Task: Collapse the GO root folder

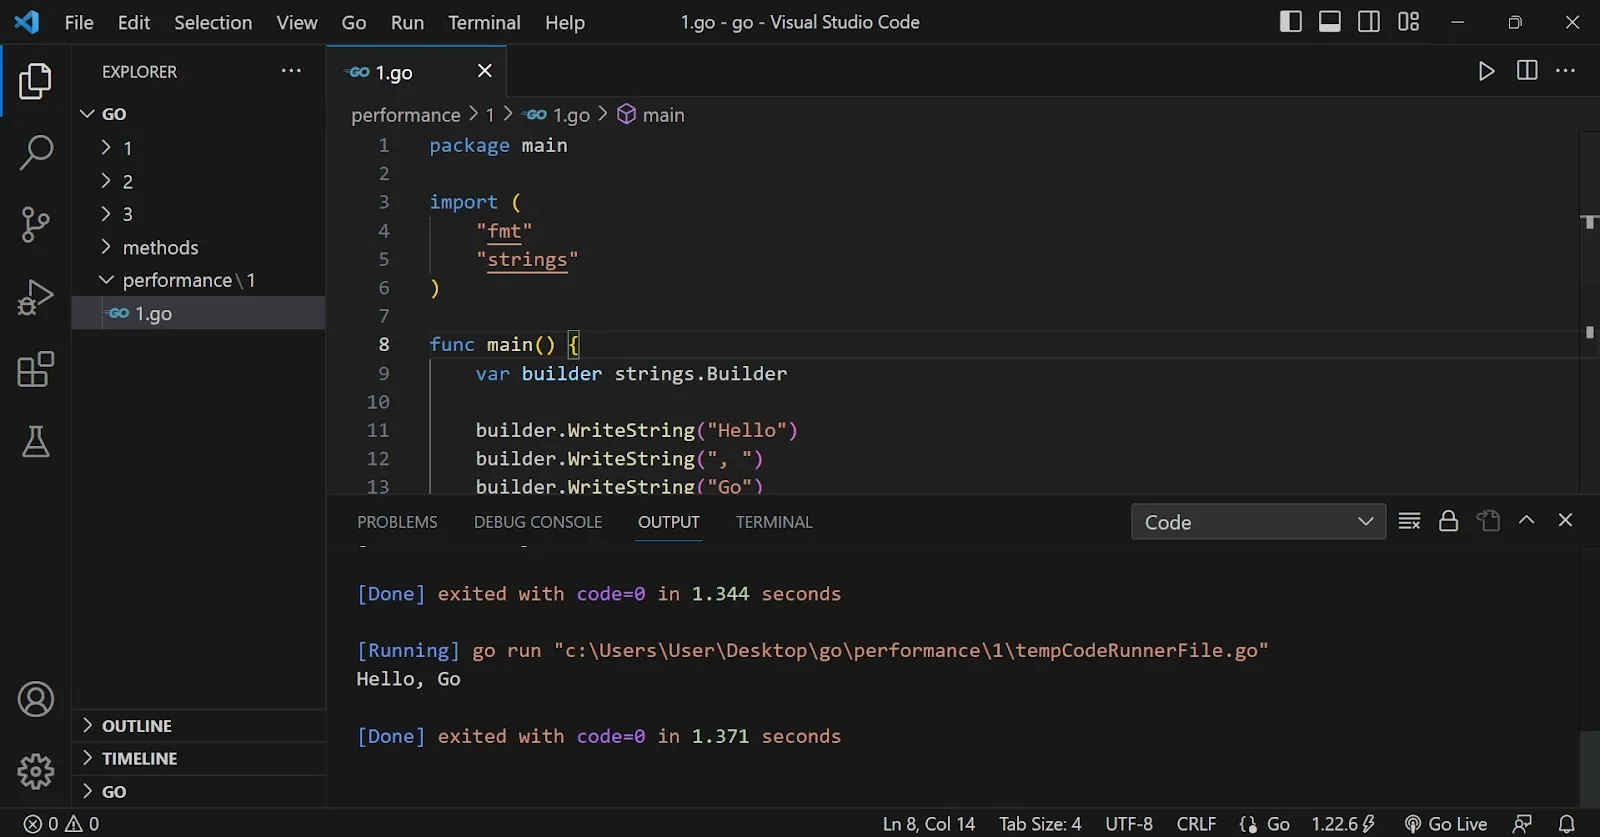Action: pyautogui.click(x=199, y=114)
